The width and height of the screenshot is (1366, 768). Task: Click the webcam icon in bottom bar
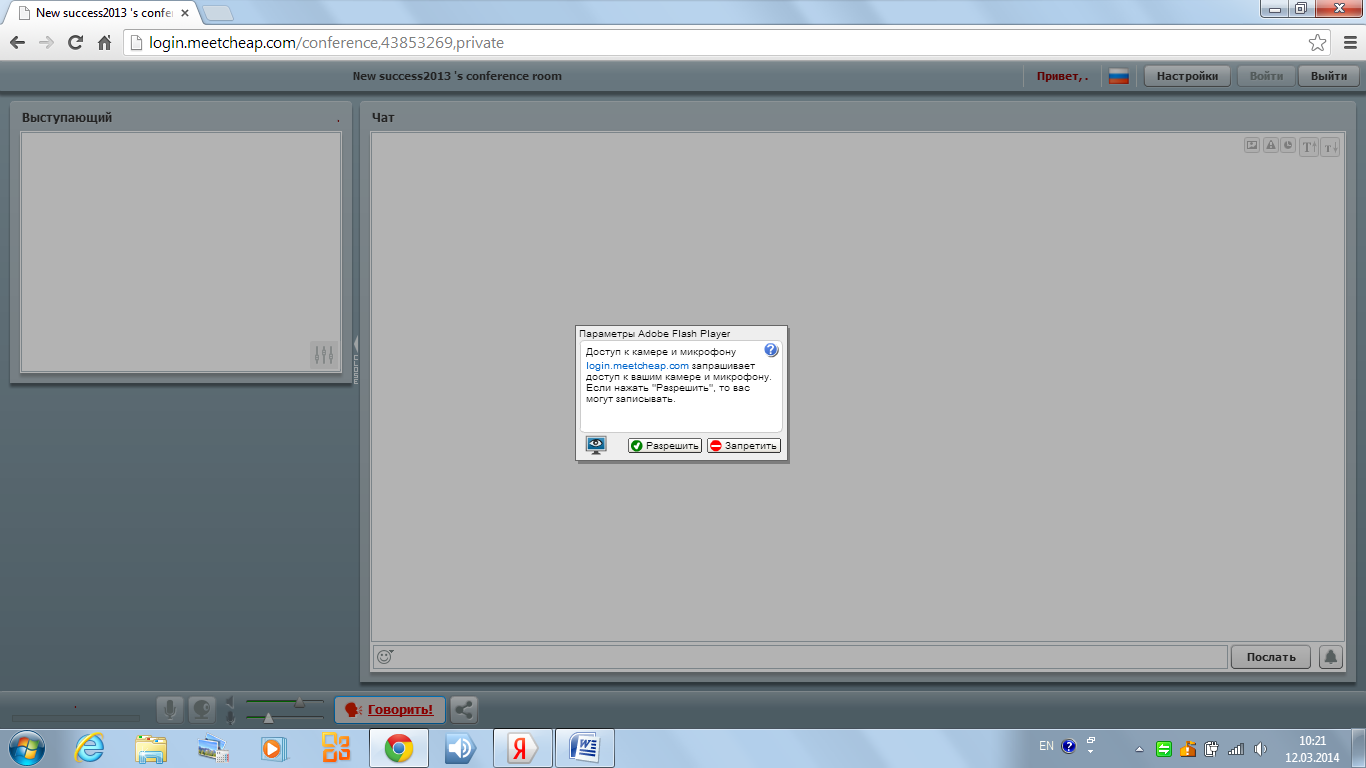click(202, 710)
